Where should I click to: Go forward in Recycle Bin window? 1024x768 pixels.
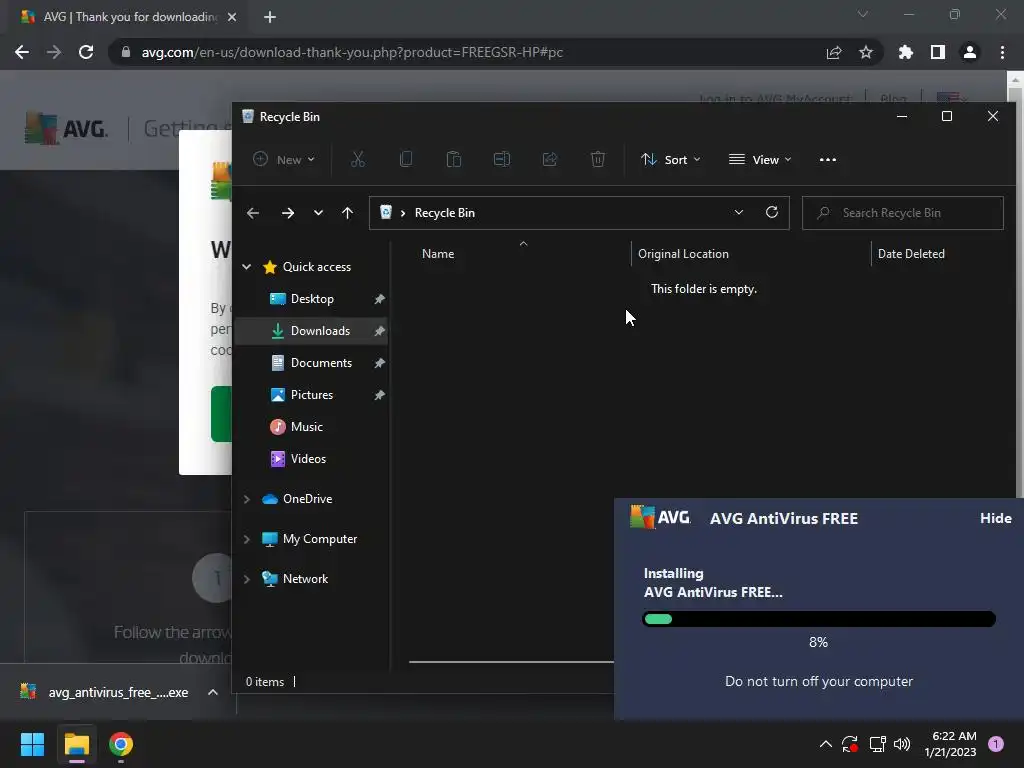point(287,213)
